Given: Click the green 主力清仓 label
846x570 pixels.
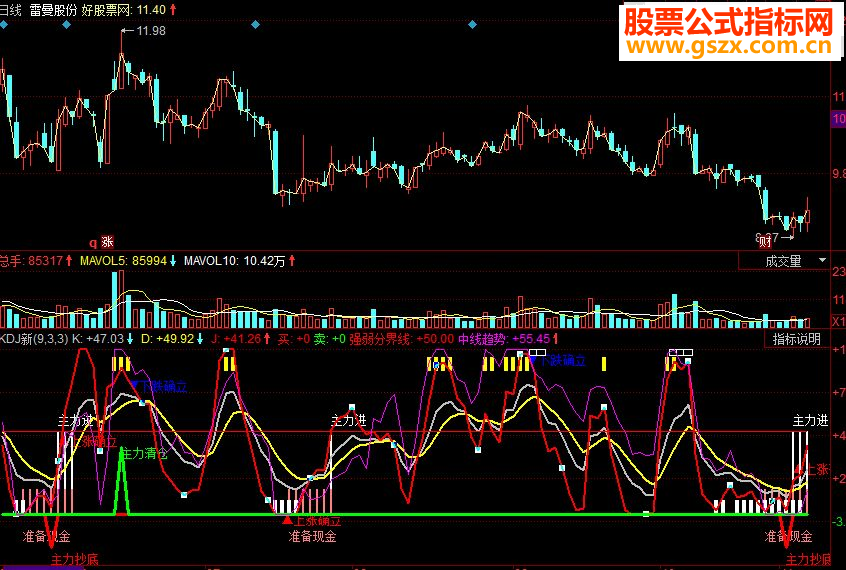Looking at the screenshot, I should pyautogui.click(x=144, y=453).
